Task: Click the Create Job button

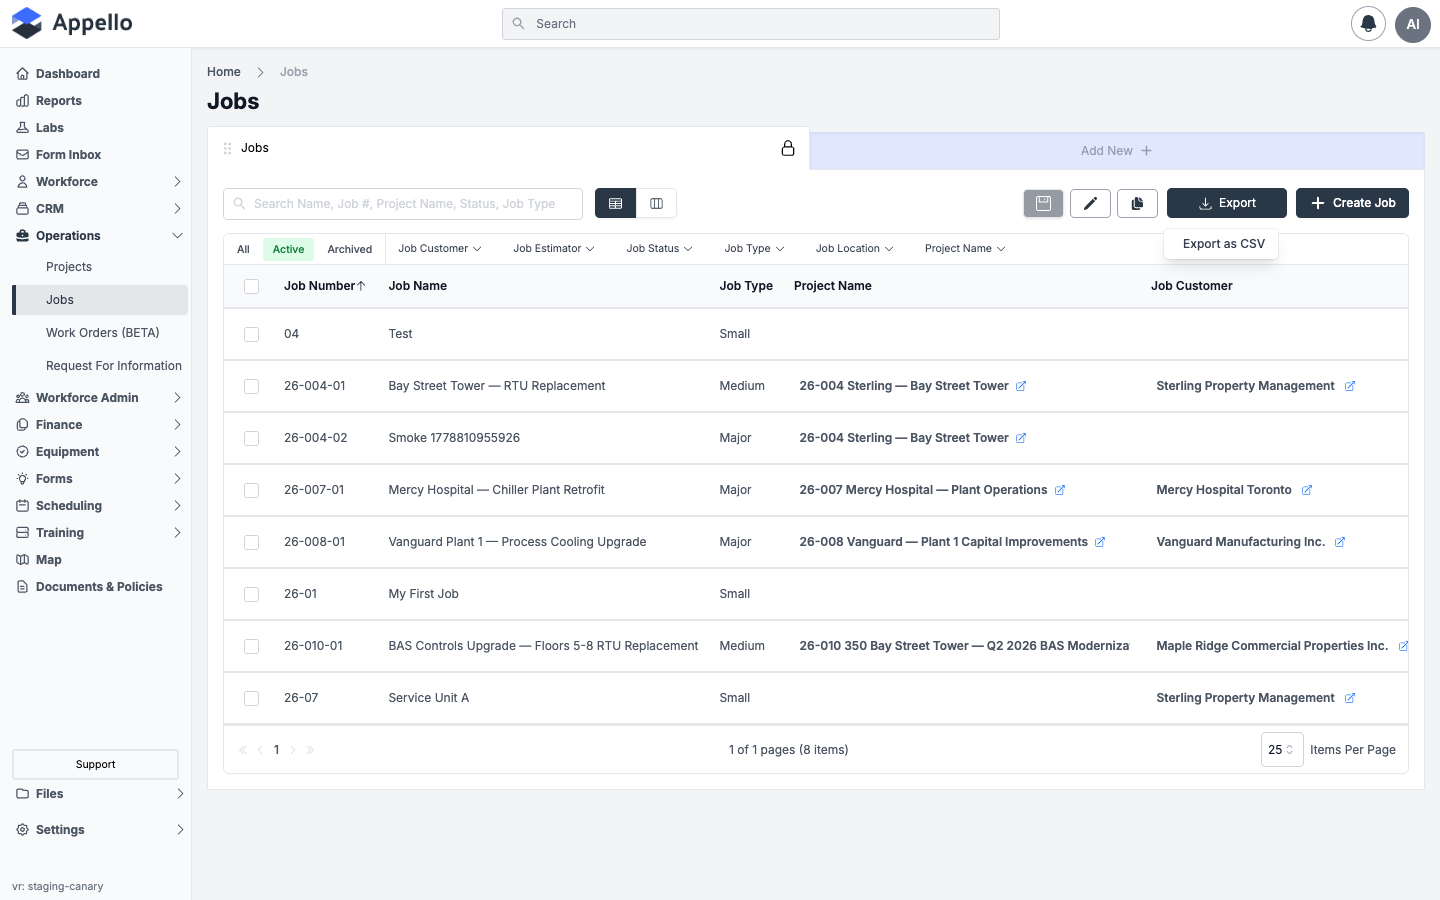Action: coord(1352,203)
